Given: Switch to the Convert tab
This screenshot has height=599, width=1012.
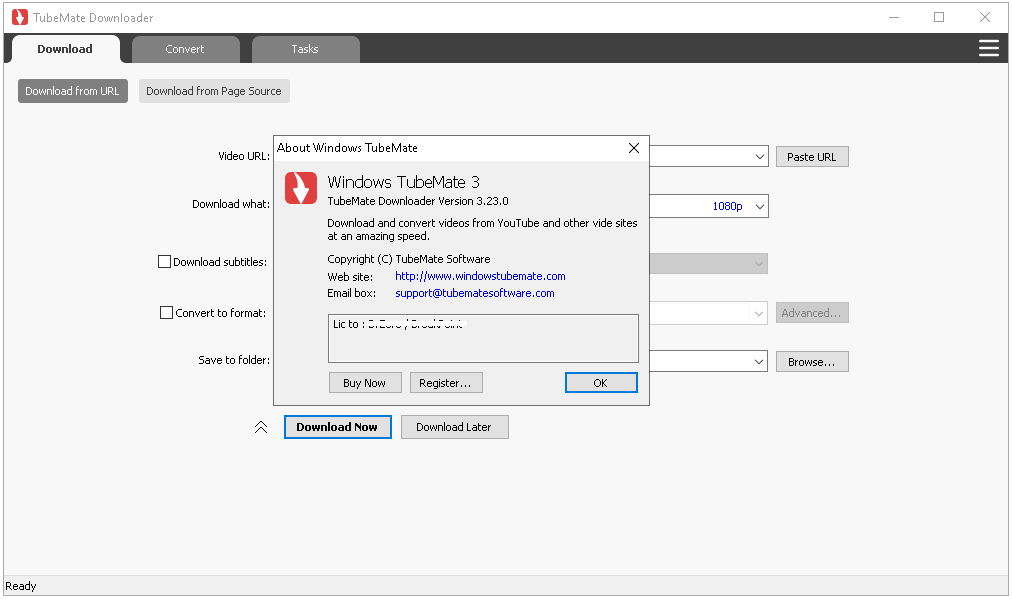Looking at the screenshot, I should pyautogui.click(x=185, y=49).
